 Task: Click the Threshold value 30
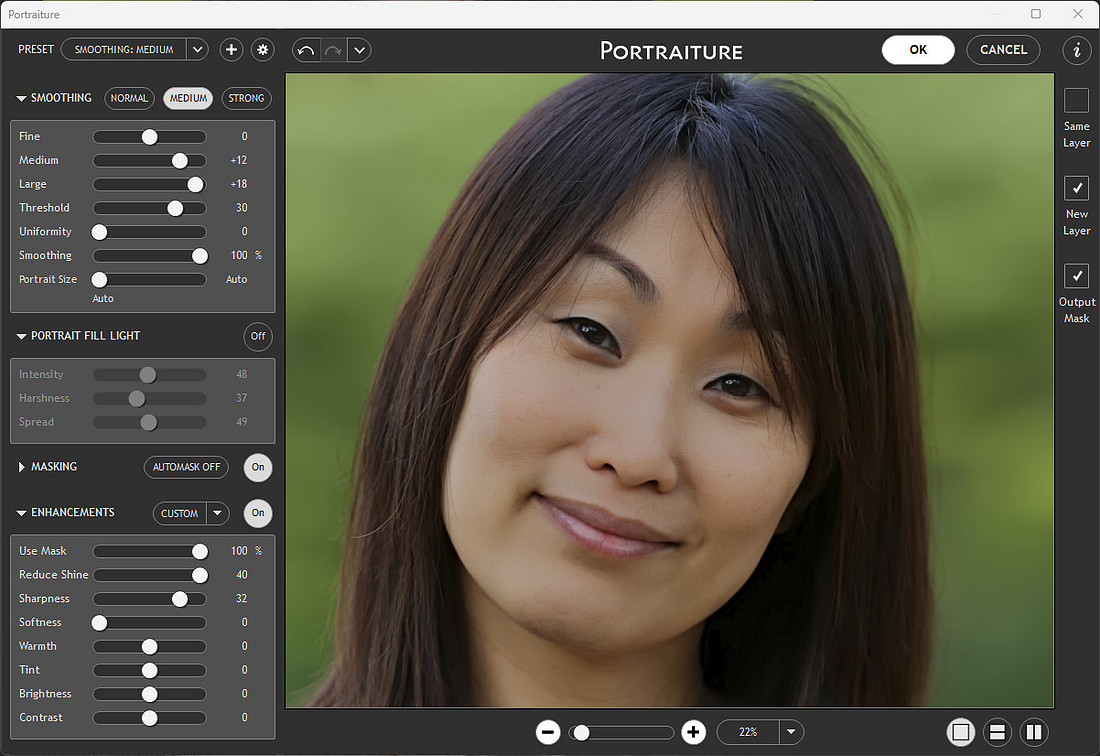pos(241,208)
